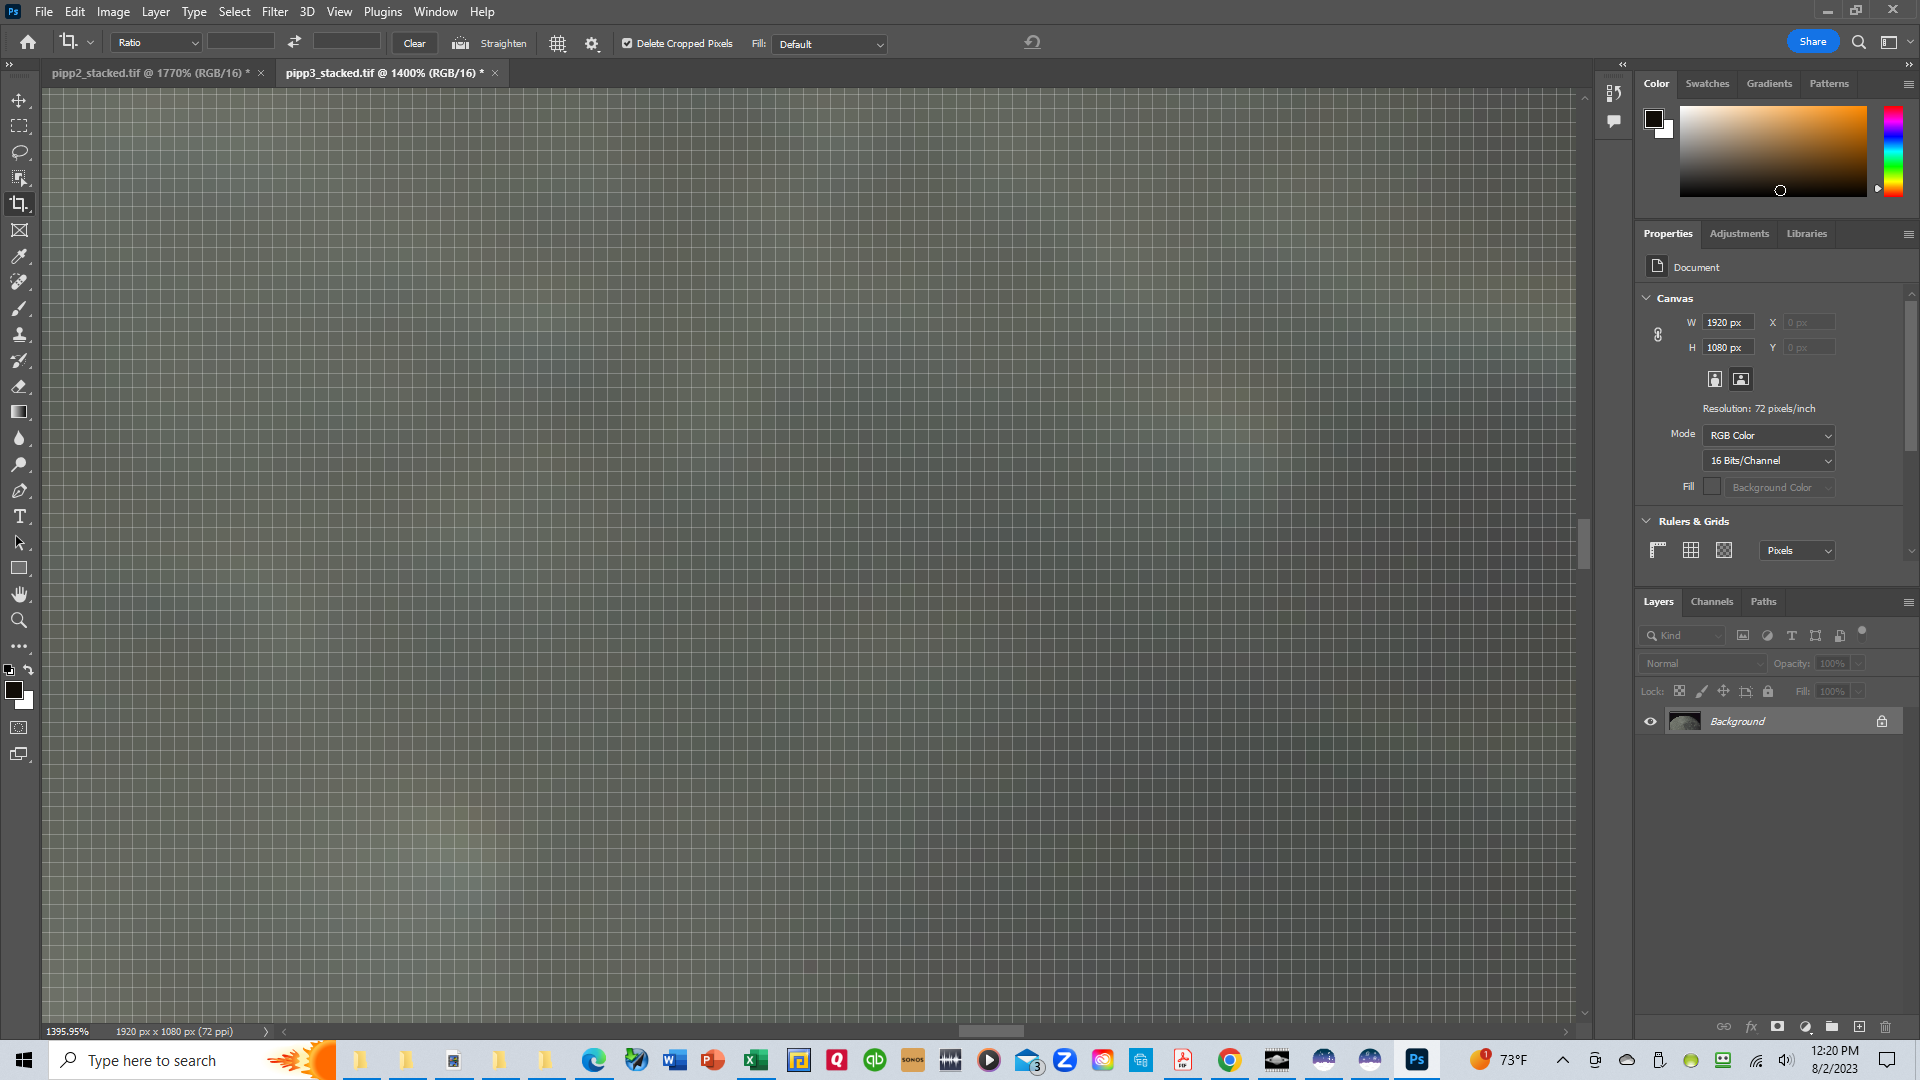The image size is (1920, 1080).
Task: Select the Lasso tool
Action: point(19,152)
